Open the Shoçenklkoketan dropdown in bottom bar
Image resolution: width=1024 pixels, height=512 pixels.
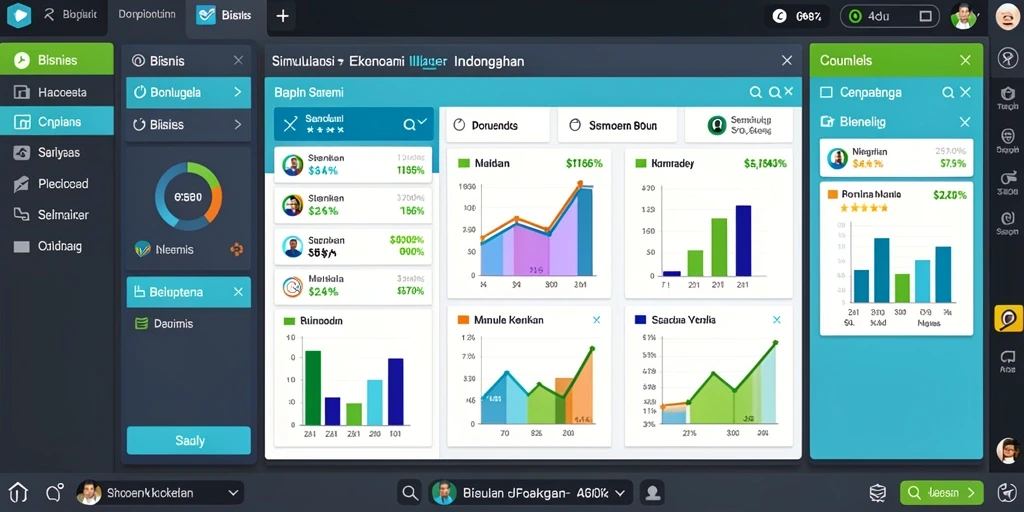point(160,492)
